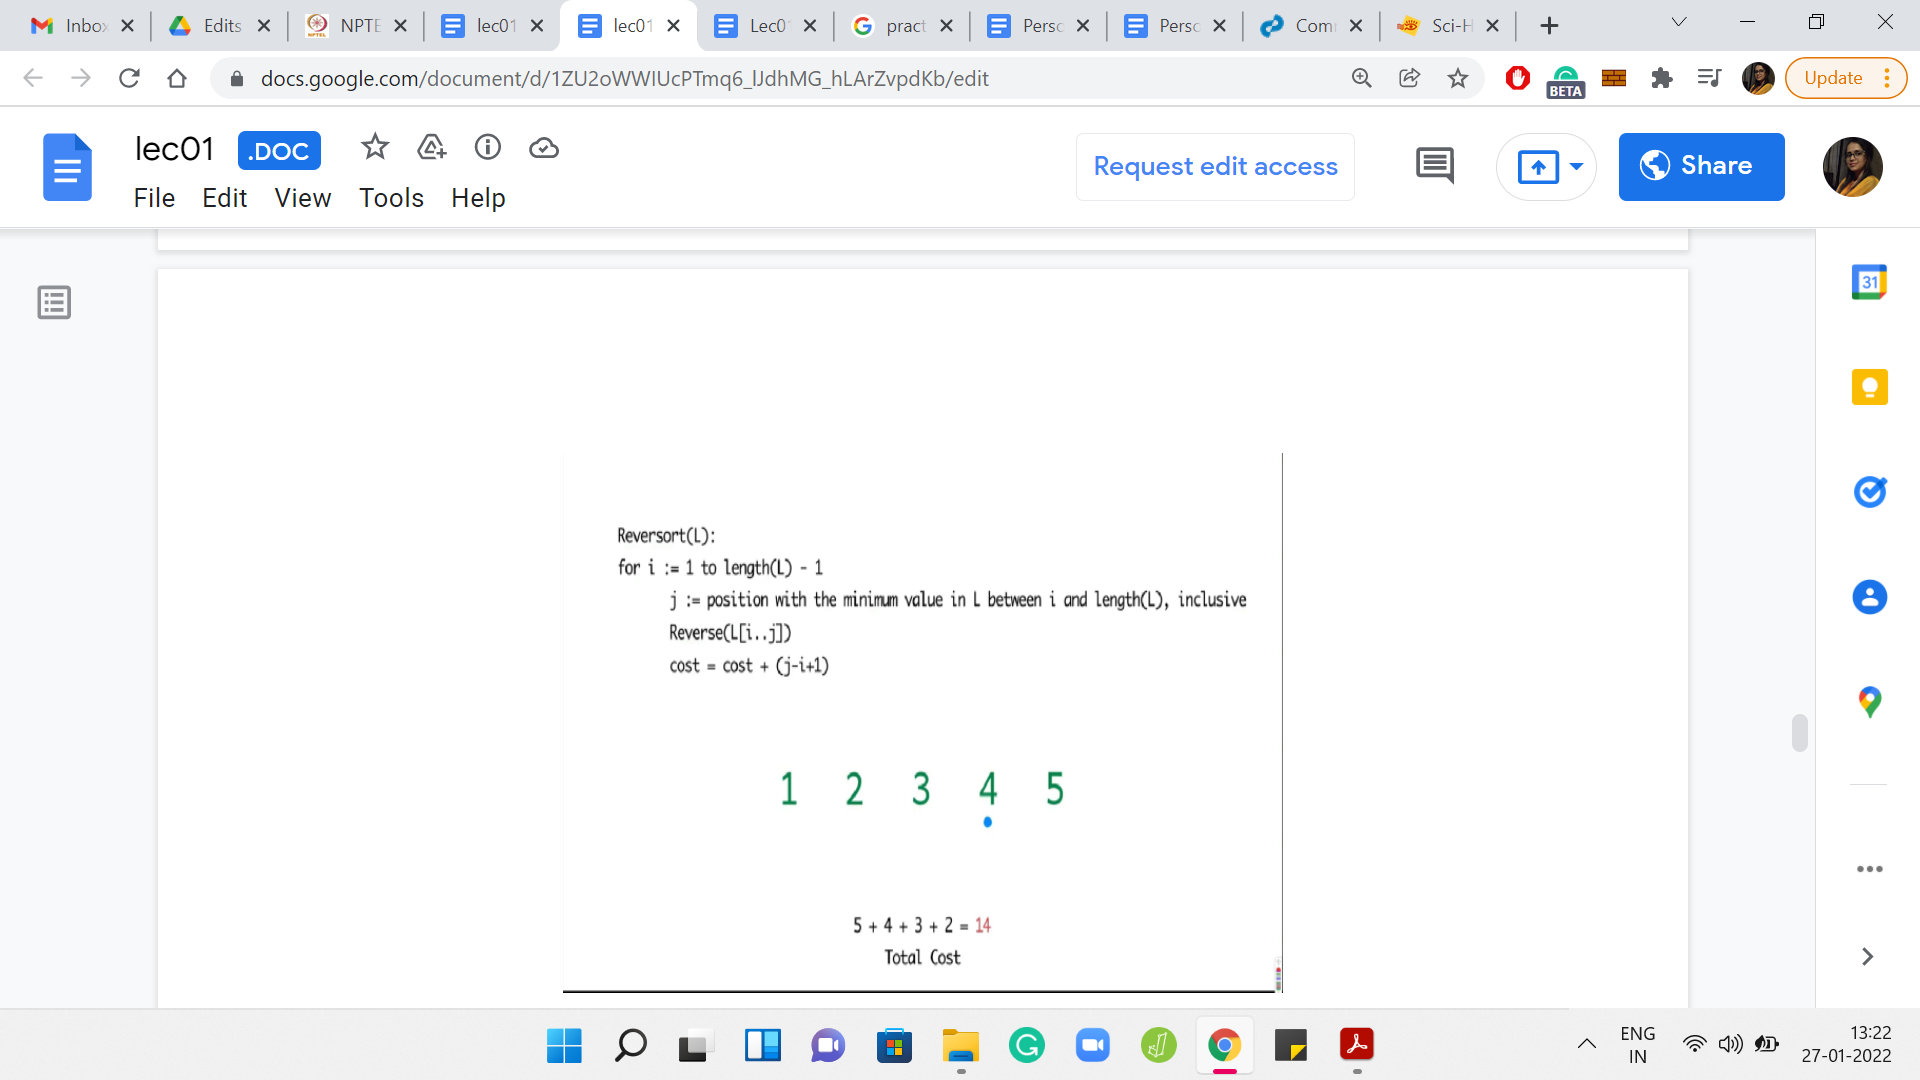
Task: Bookmark this page with star icon
Action: point(1457,78)
